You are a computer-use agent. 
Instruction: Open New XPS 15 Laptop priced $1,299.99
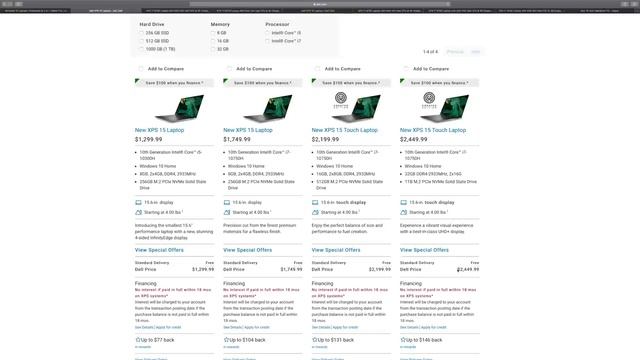(159, 130)
